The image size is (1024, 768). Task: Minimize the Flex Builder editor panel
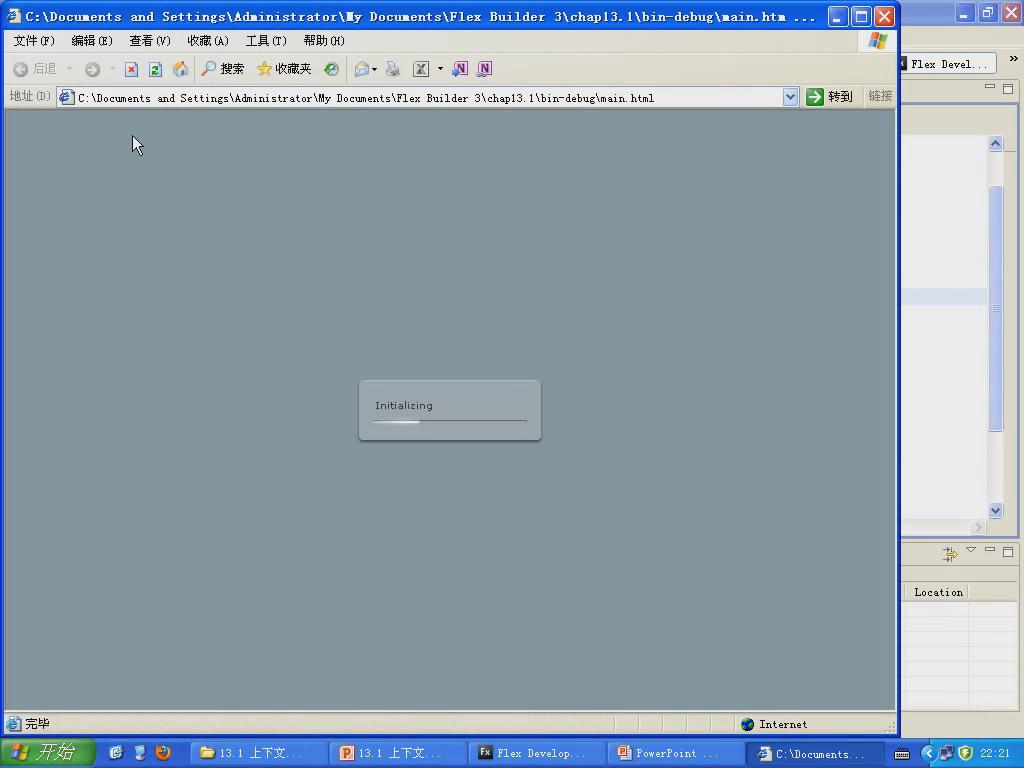990,86
